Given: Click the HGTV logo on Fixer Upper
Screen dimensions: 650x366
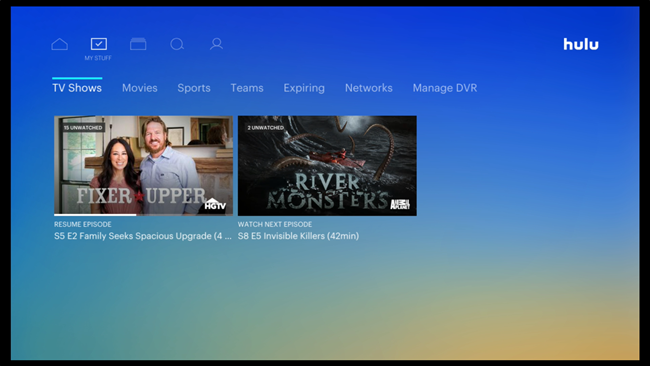Looking at the screenshot, I should [x=216, y=205].
